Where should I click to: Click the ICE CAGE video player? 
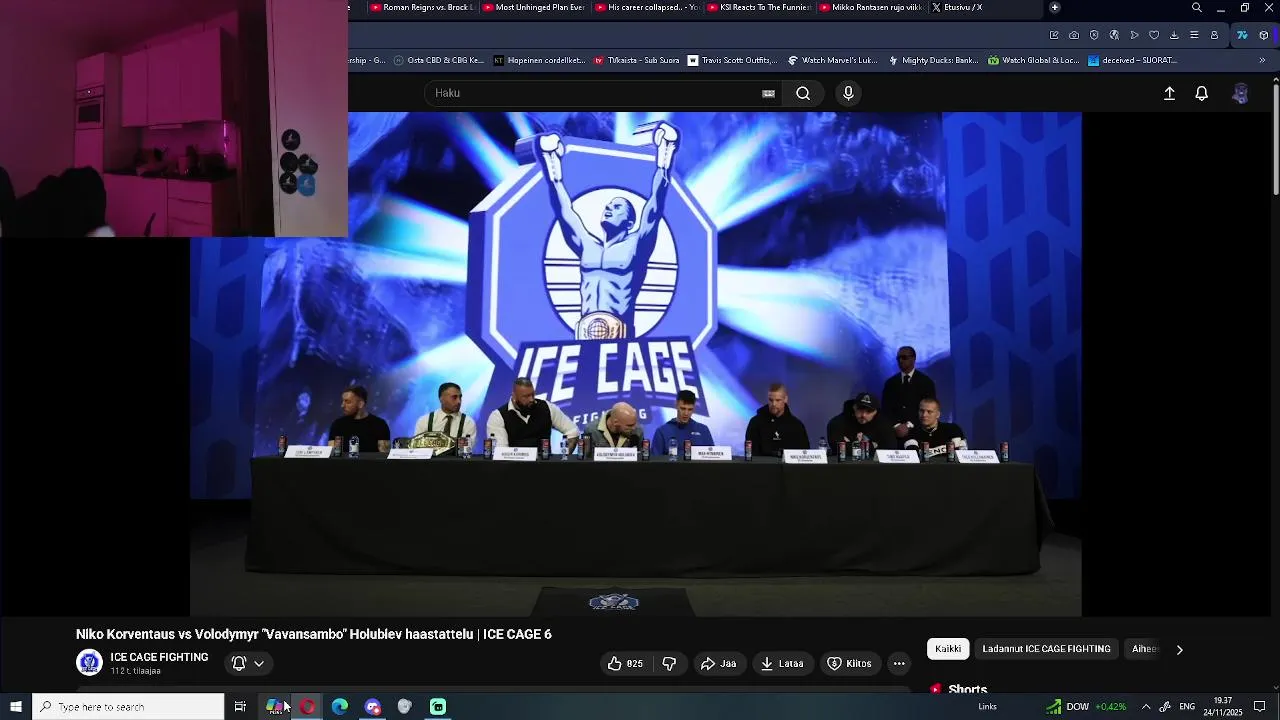[635, 364]
